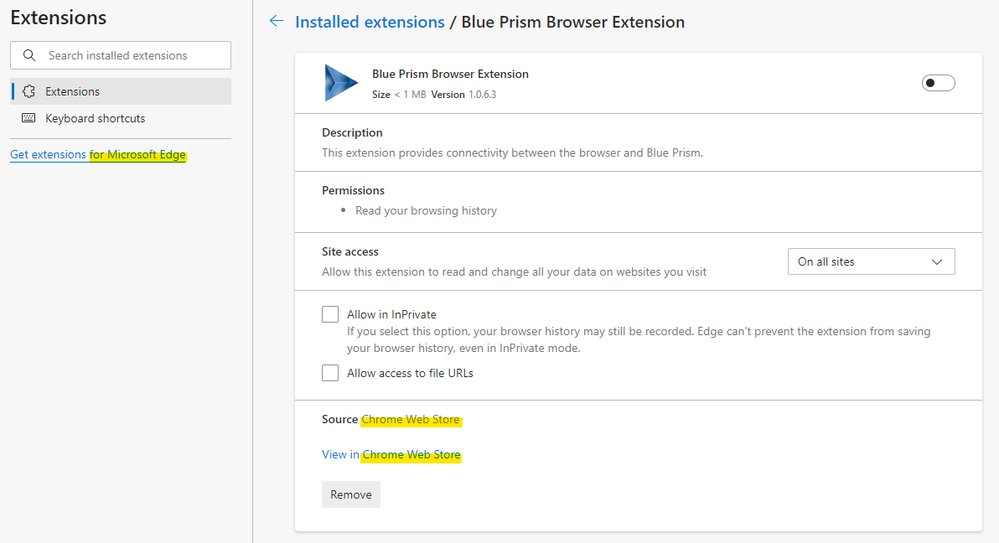Image resolution: width=999 pixels, height=543 pixels.
Task: Select Extensions in the sidebar
Action: point(72,92)
